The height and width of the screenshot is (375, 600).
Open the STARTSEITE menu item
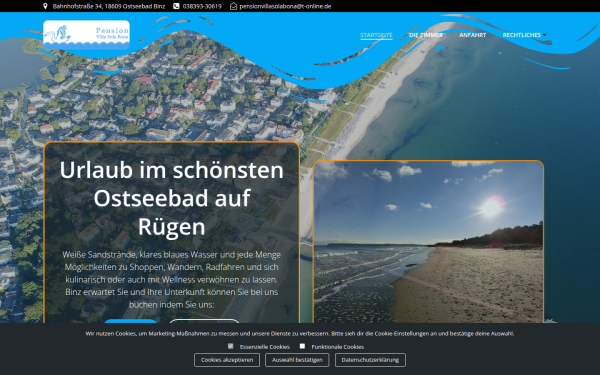pyautogui.click(x=376, y=35)
